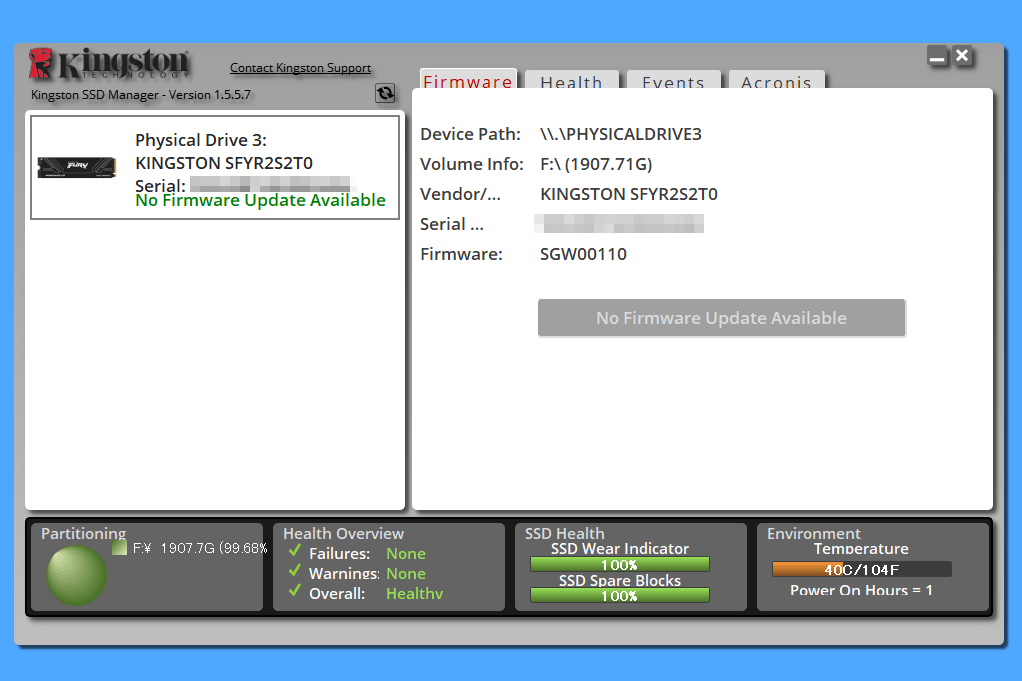Click the Failures green checkmark

[x=294, y=552]
